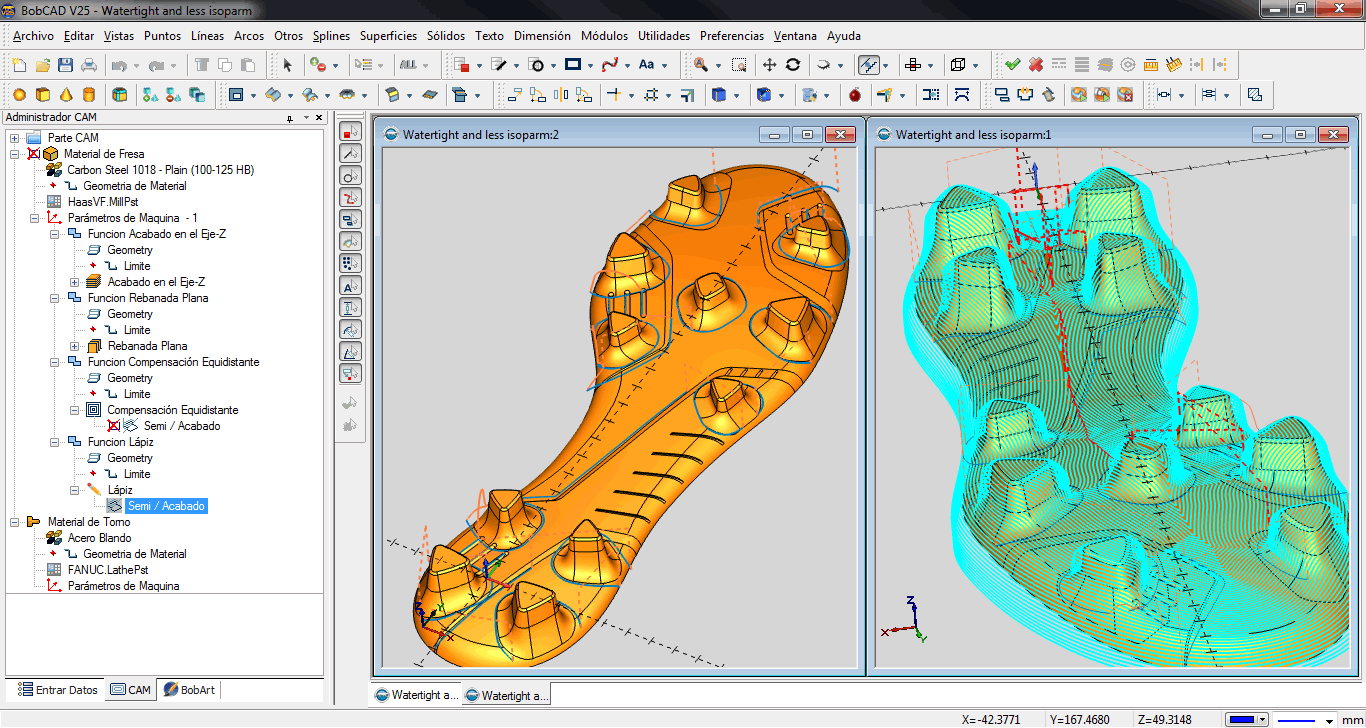Viewport: 1366px width, 728px height.
Task: Click the red X cancel toolbar icon
Action: click(x=1036, y=65)
